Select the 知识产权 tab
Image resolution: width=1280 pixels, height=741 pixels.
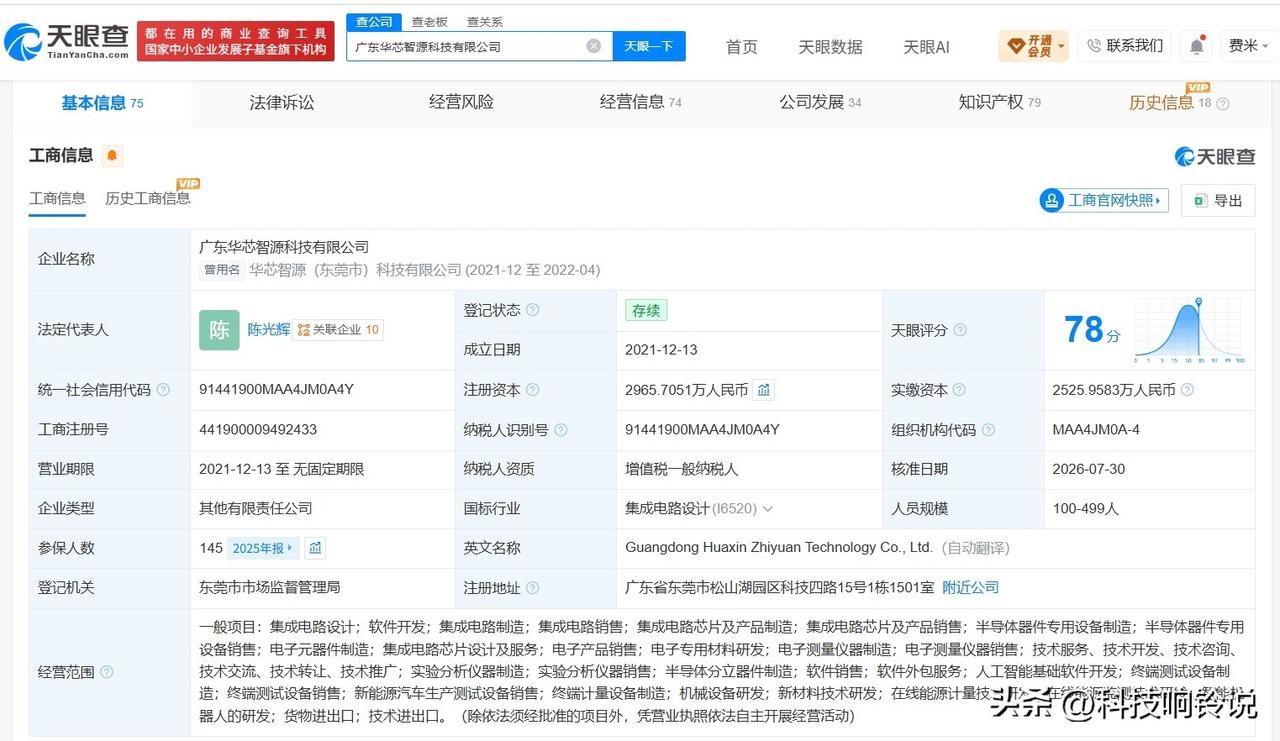point(999,102)
